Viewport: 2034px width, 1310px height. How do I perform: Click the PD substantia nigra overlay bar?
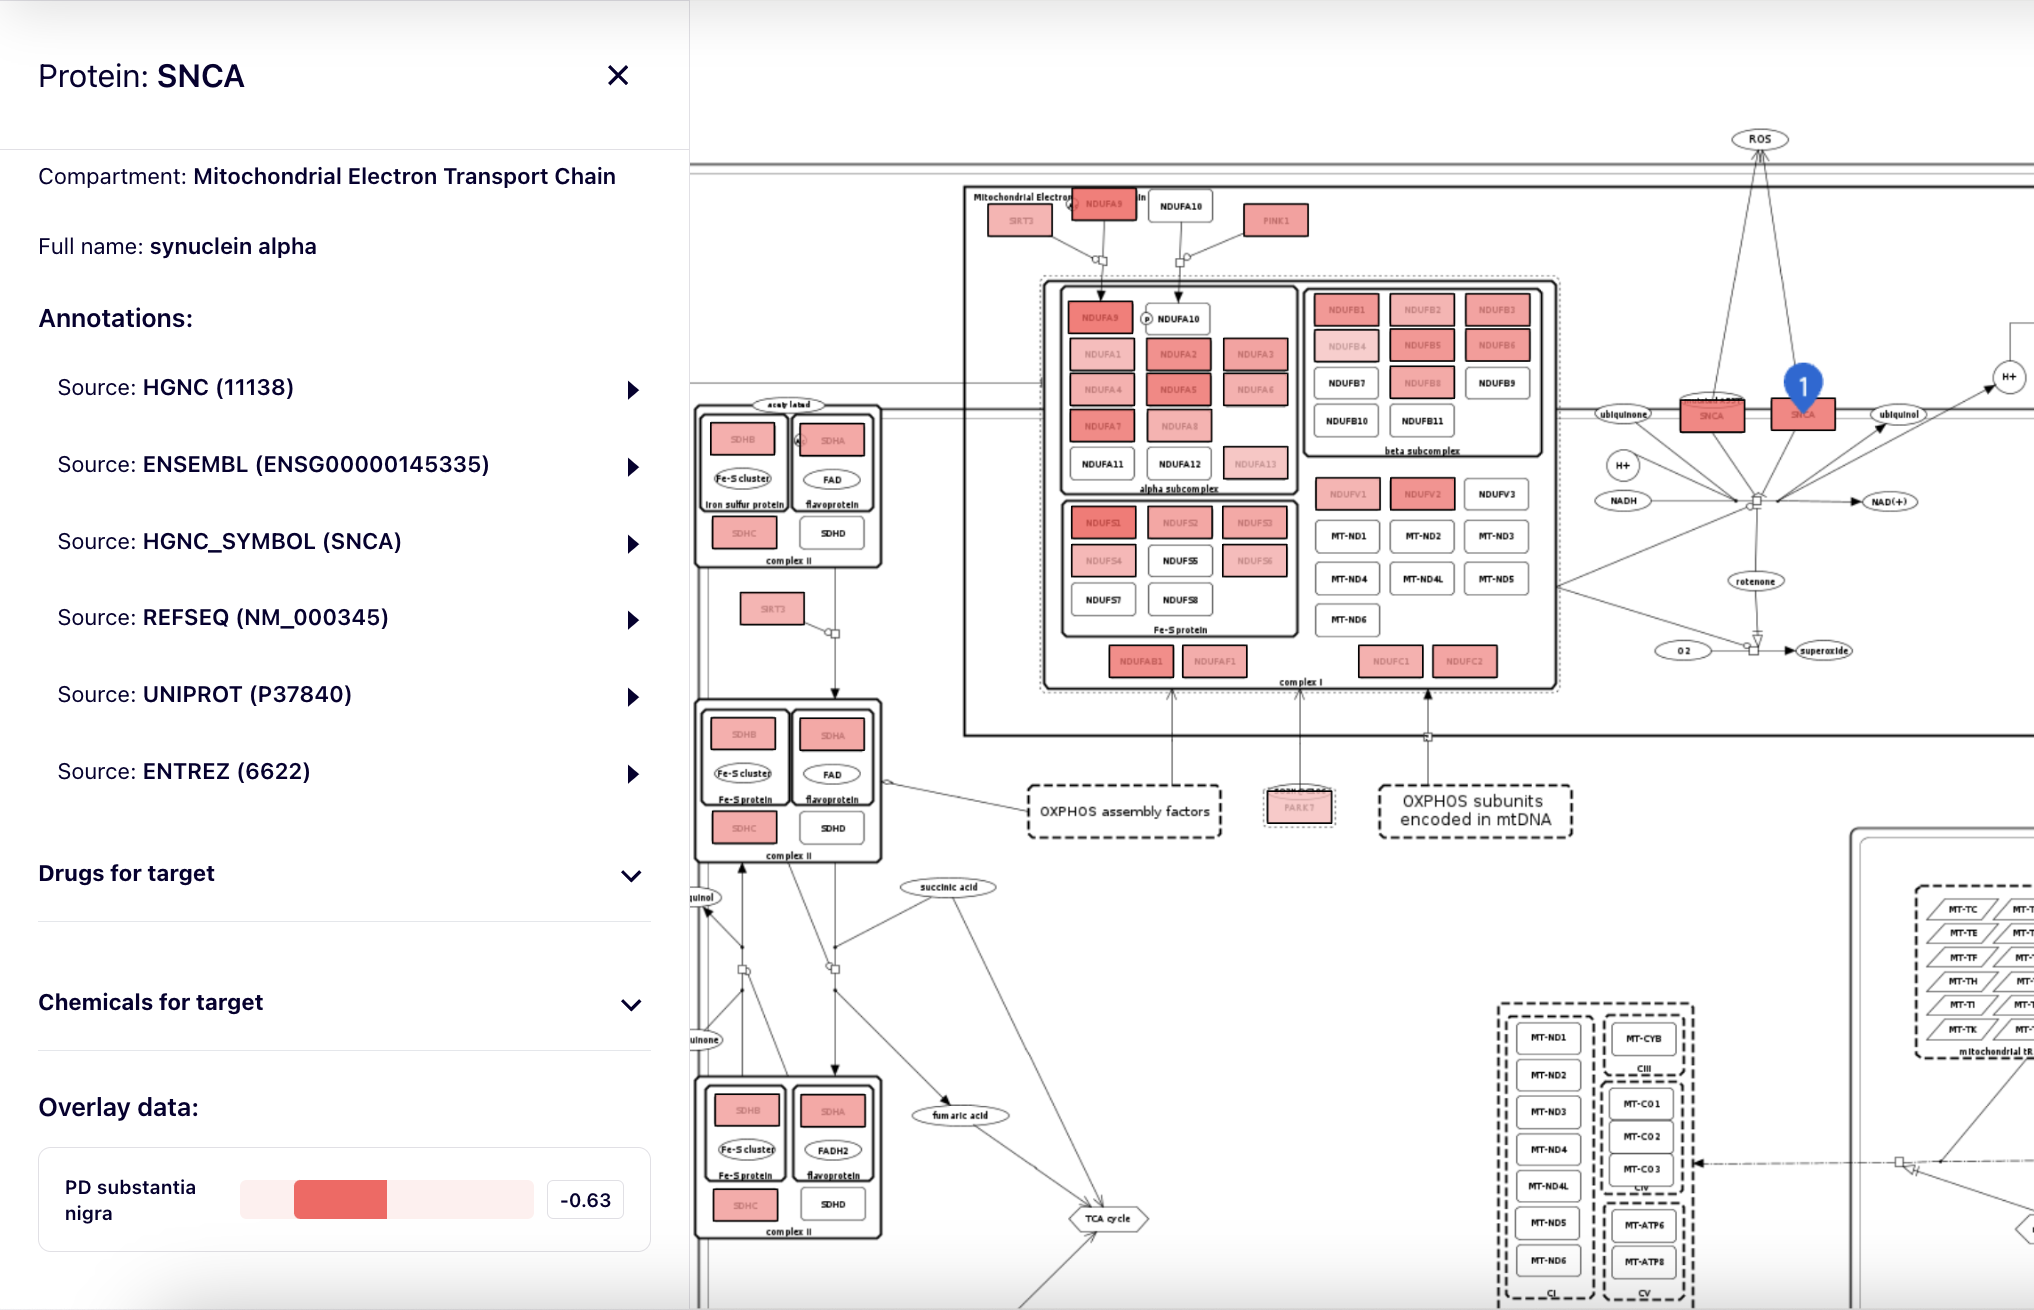pyautogui.click(x=386, y=1199)
